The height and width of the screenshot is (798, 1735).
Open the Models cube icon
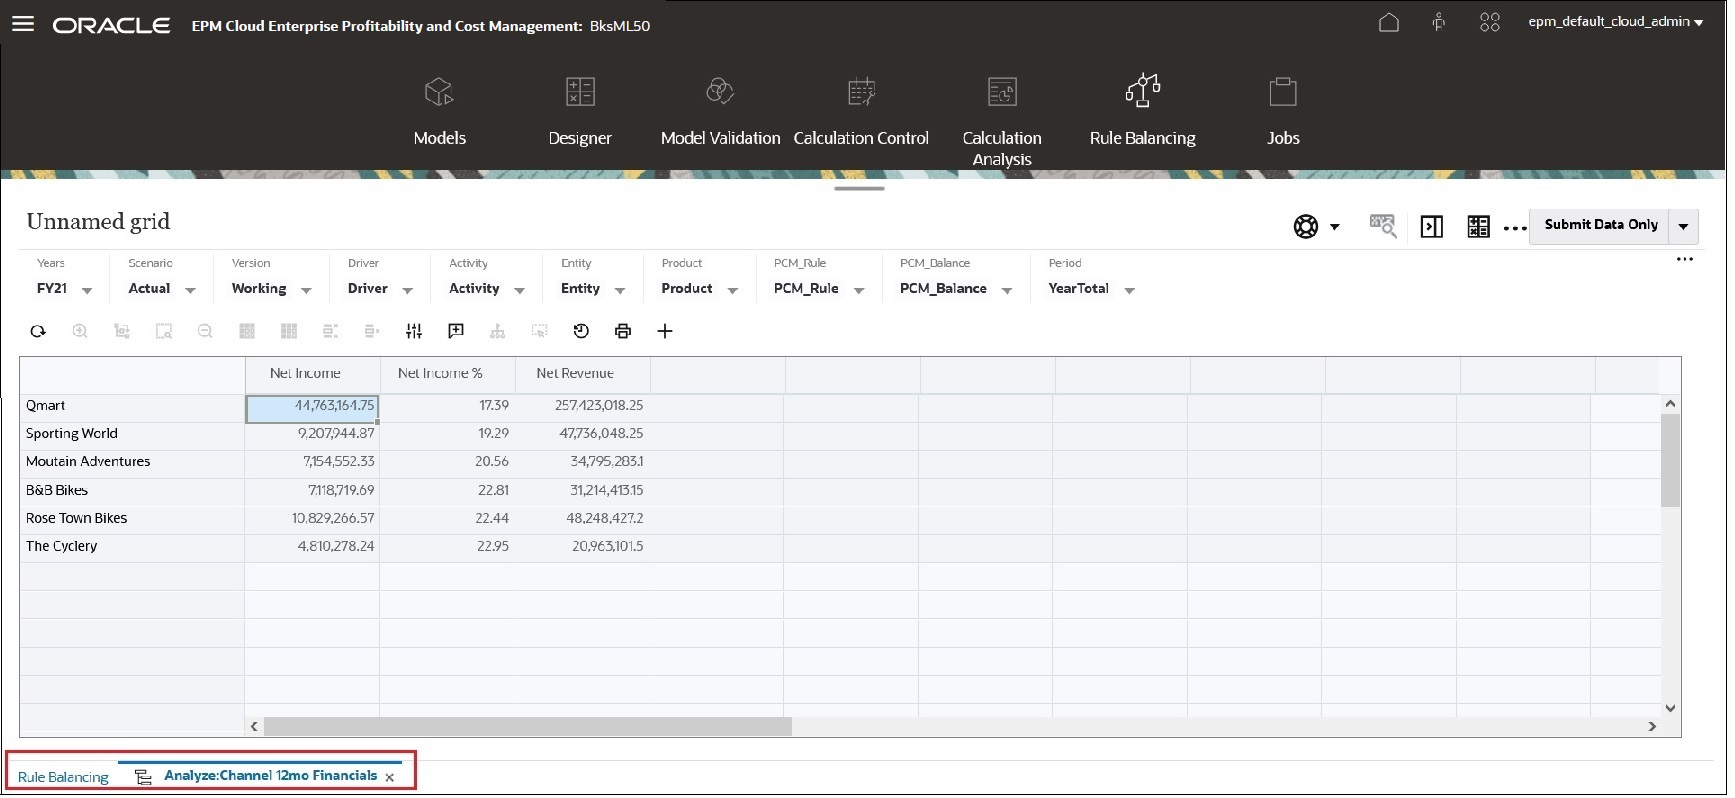click(439, 92)
